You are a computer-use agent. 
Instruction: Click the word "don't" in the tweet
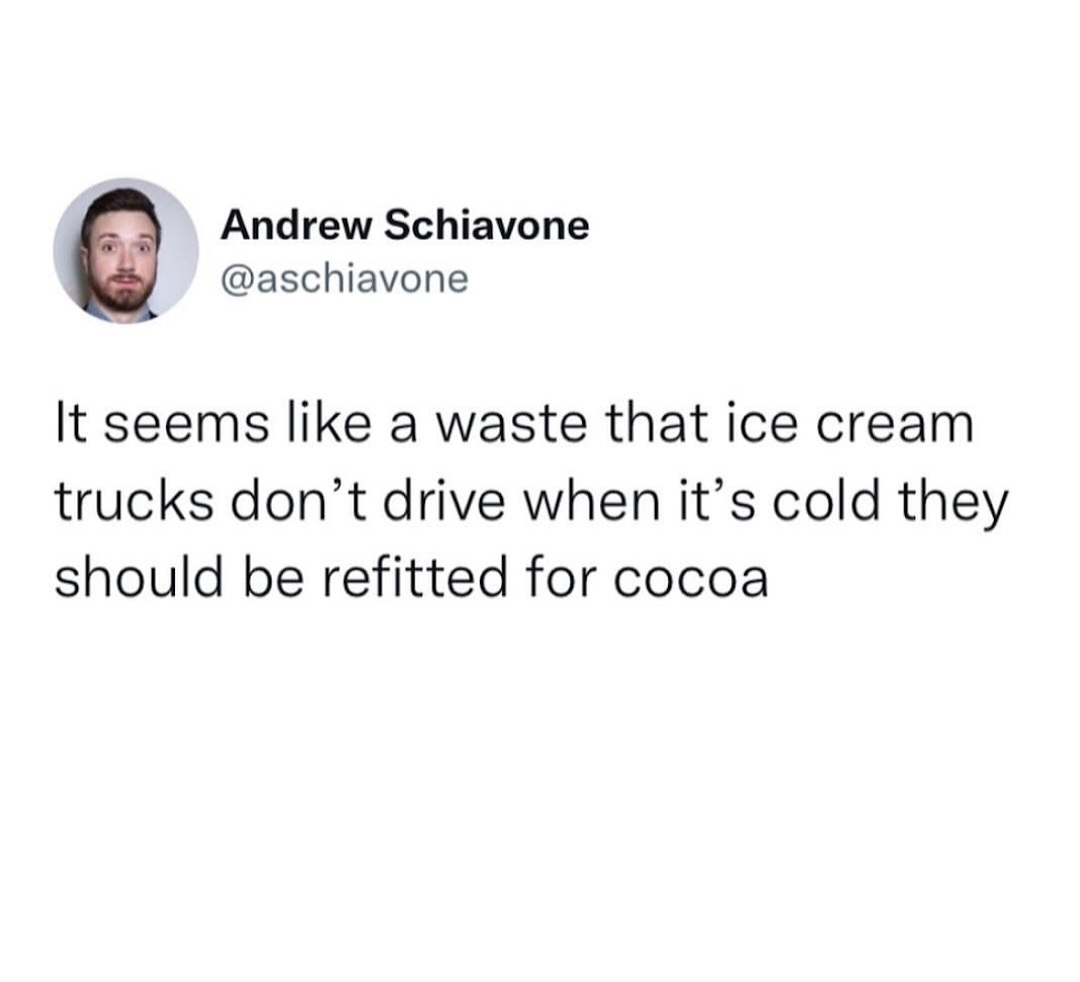[x=299, y=500]
